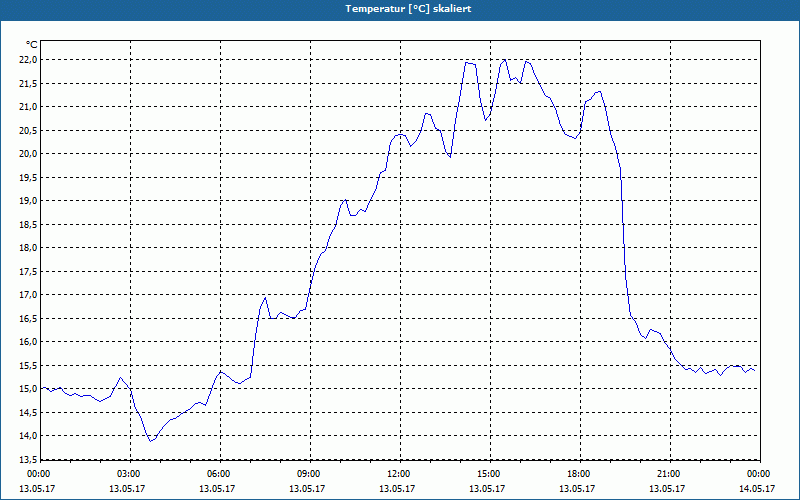Click the °C unit label above the y-axis

32,45
